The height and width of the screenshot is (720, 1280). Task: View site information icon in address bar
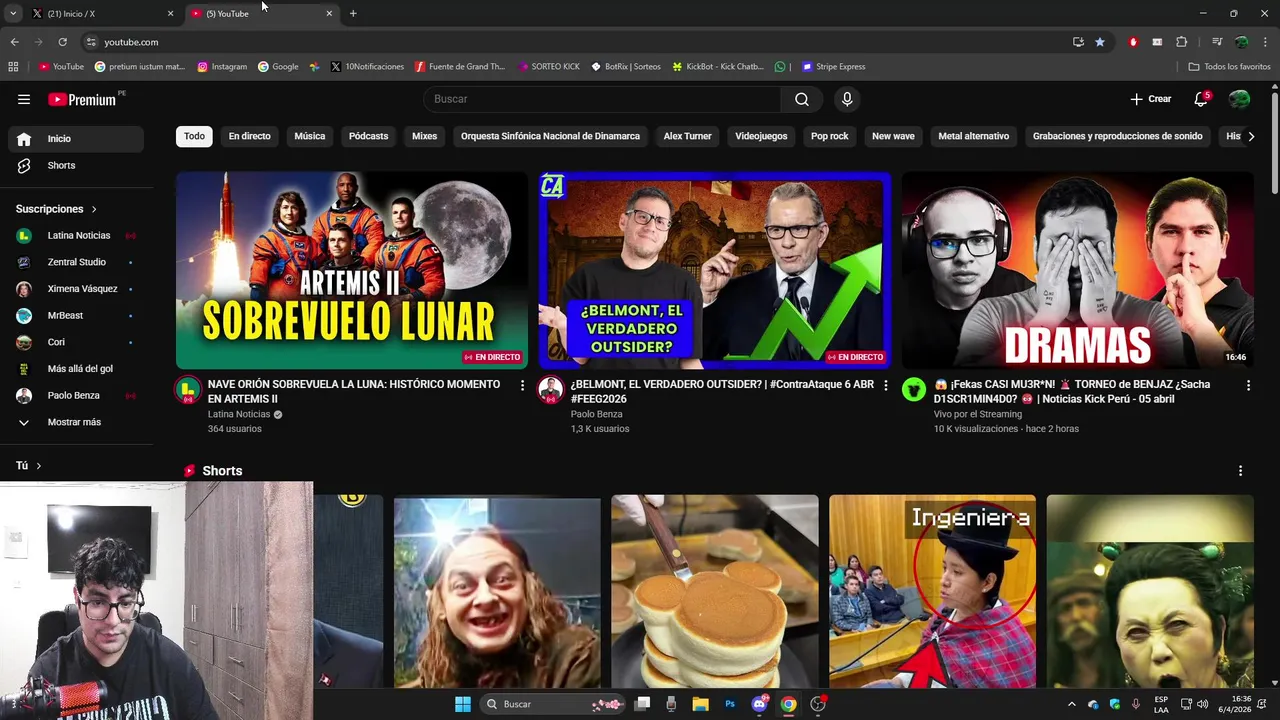pos(91,42)
